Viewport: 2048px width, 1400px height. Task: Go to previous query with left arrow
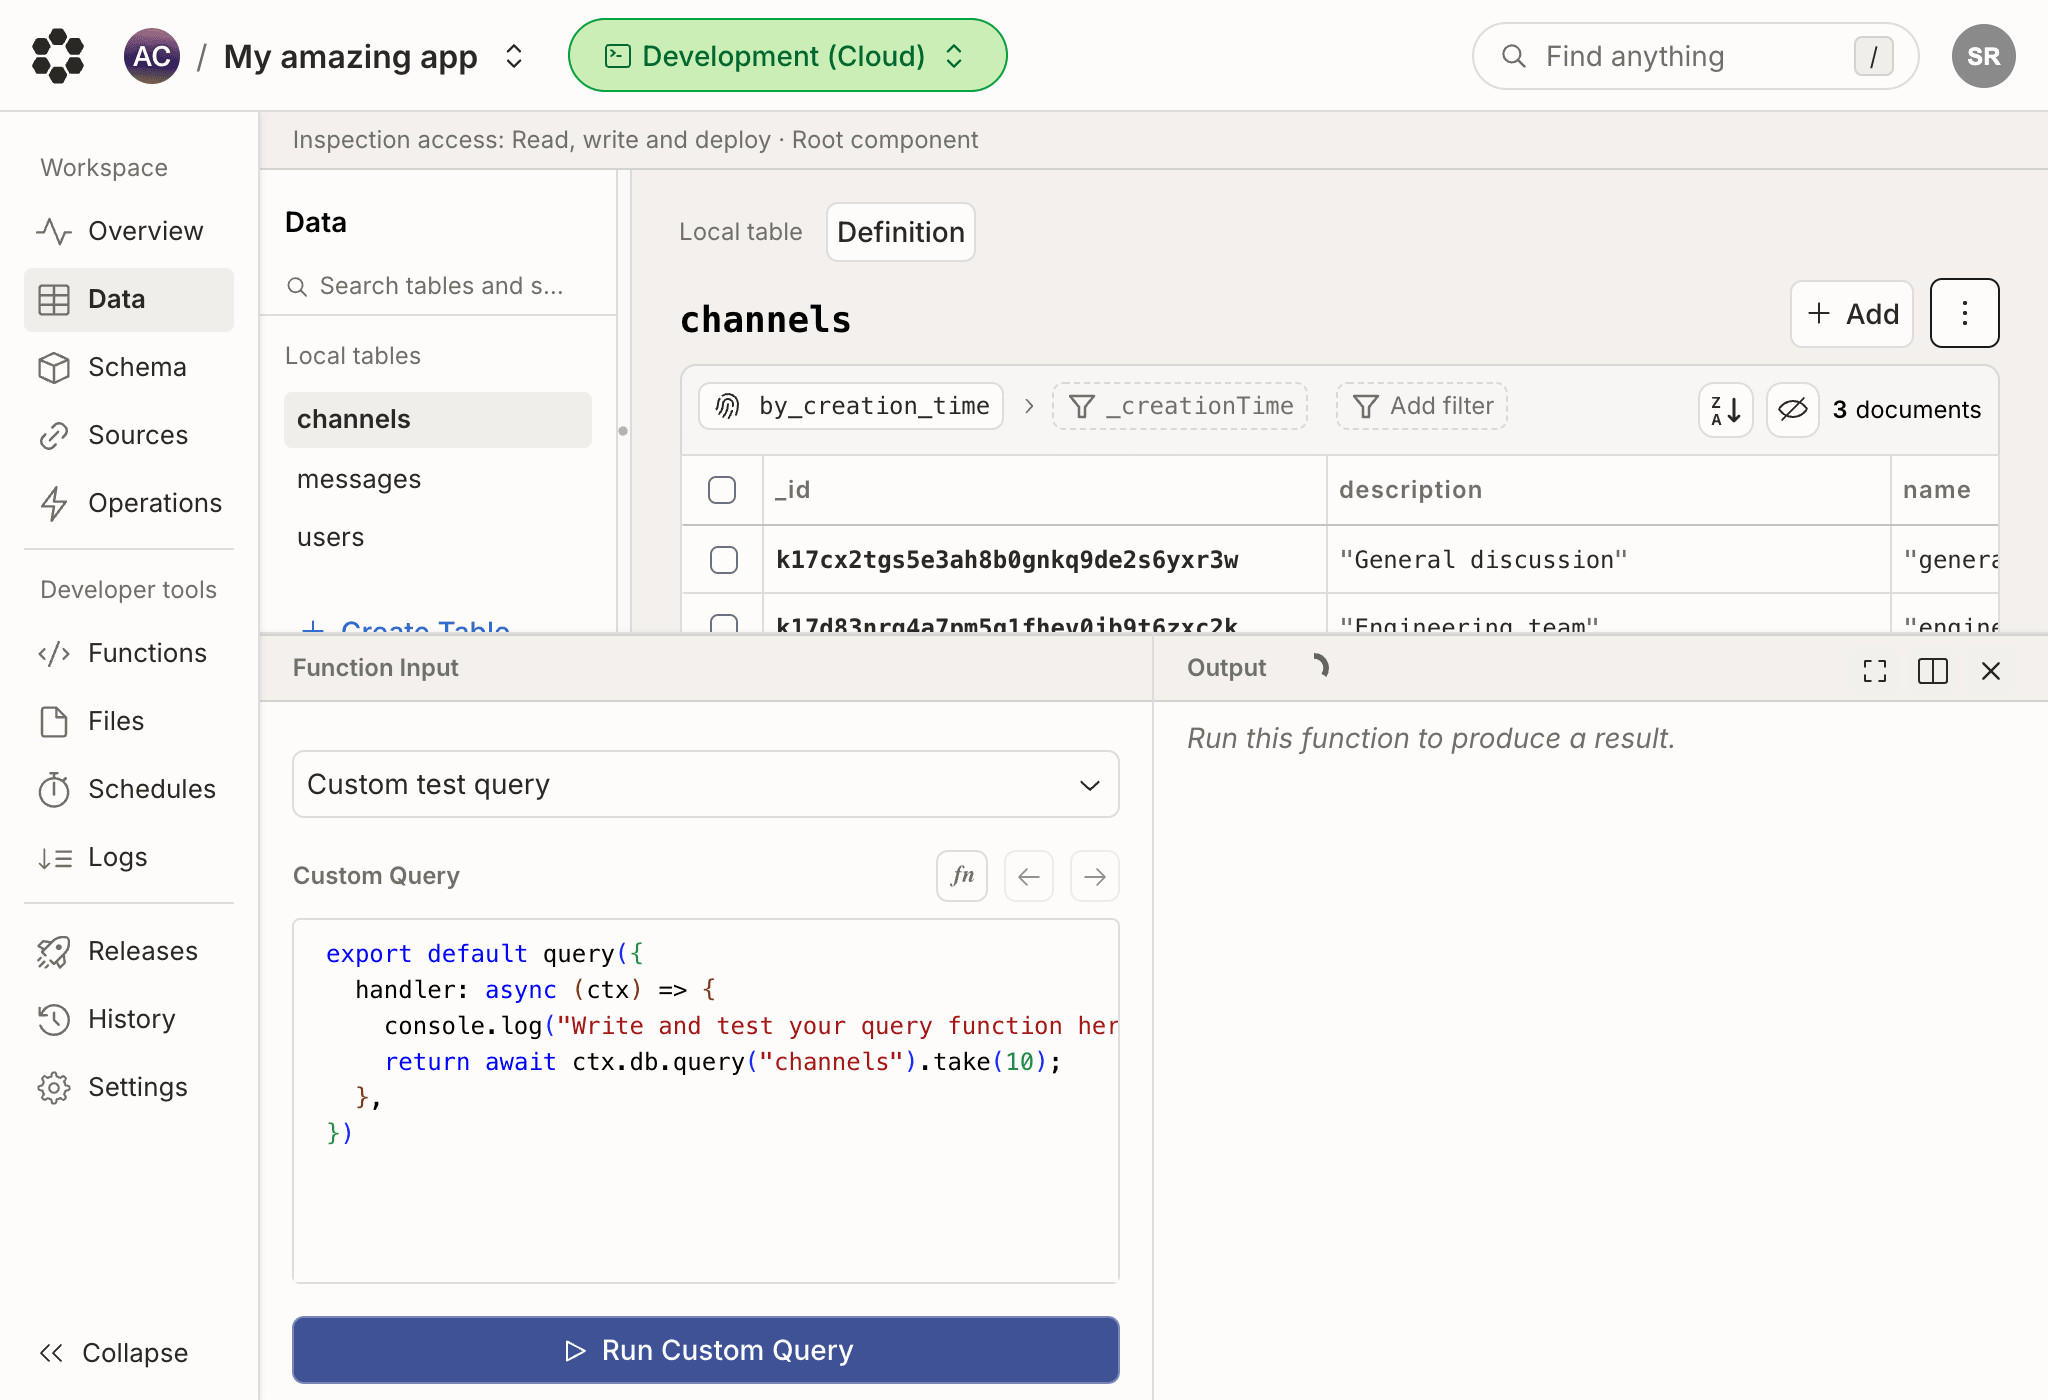[x=1029, y=876]
